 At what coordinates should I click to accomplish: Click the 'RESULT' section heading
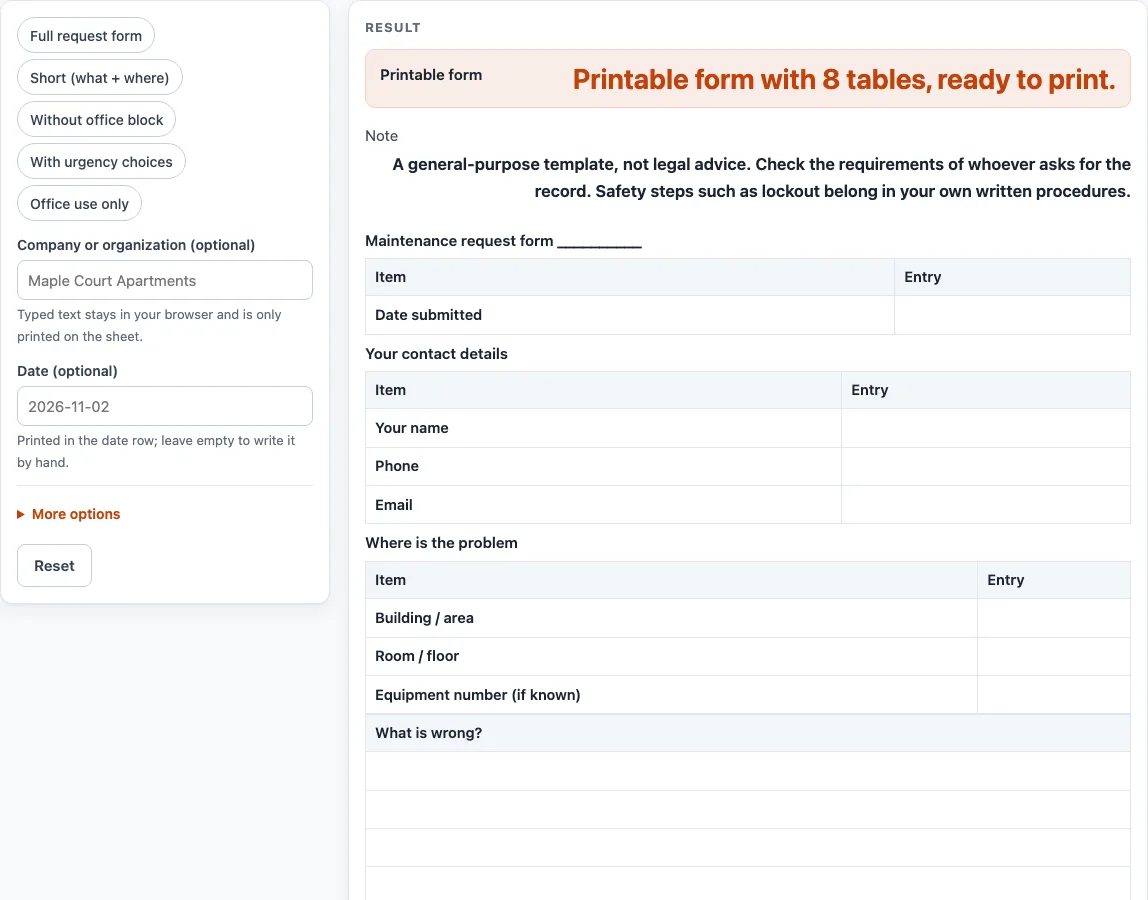pyautogui.click(x=393, y=28)
